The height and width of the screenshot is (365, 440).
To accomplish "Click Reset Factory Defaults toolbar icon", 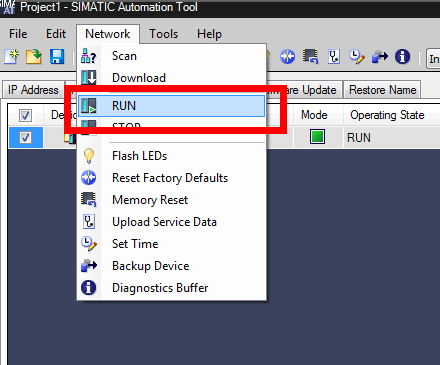I will pyautogui.click(x=287, y=56).
